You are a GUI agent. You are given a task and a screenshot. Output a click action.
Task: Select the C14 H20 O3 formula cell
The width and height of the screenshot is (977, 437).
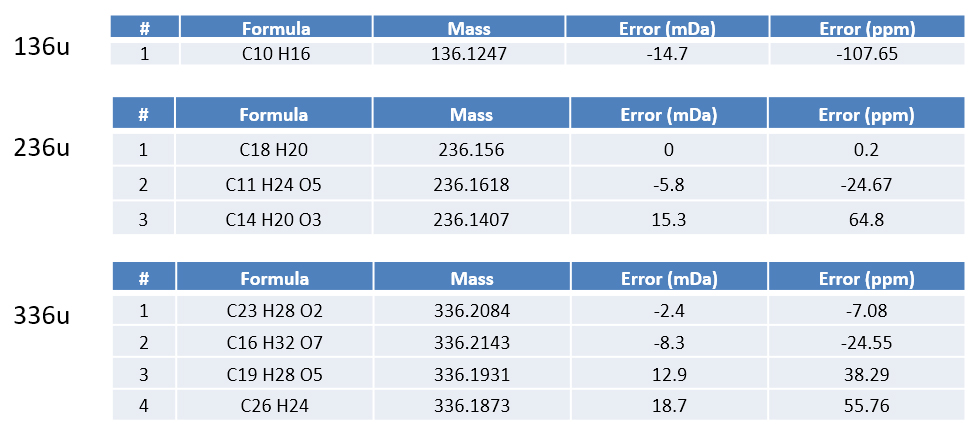click(x=274, y=219)
